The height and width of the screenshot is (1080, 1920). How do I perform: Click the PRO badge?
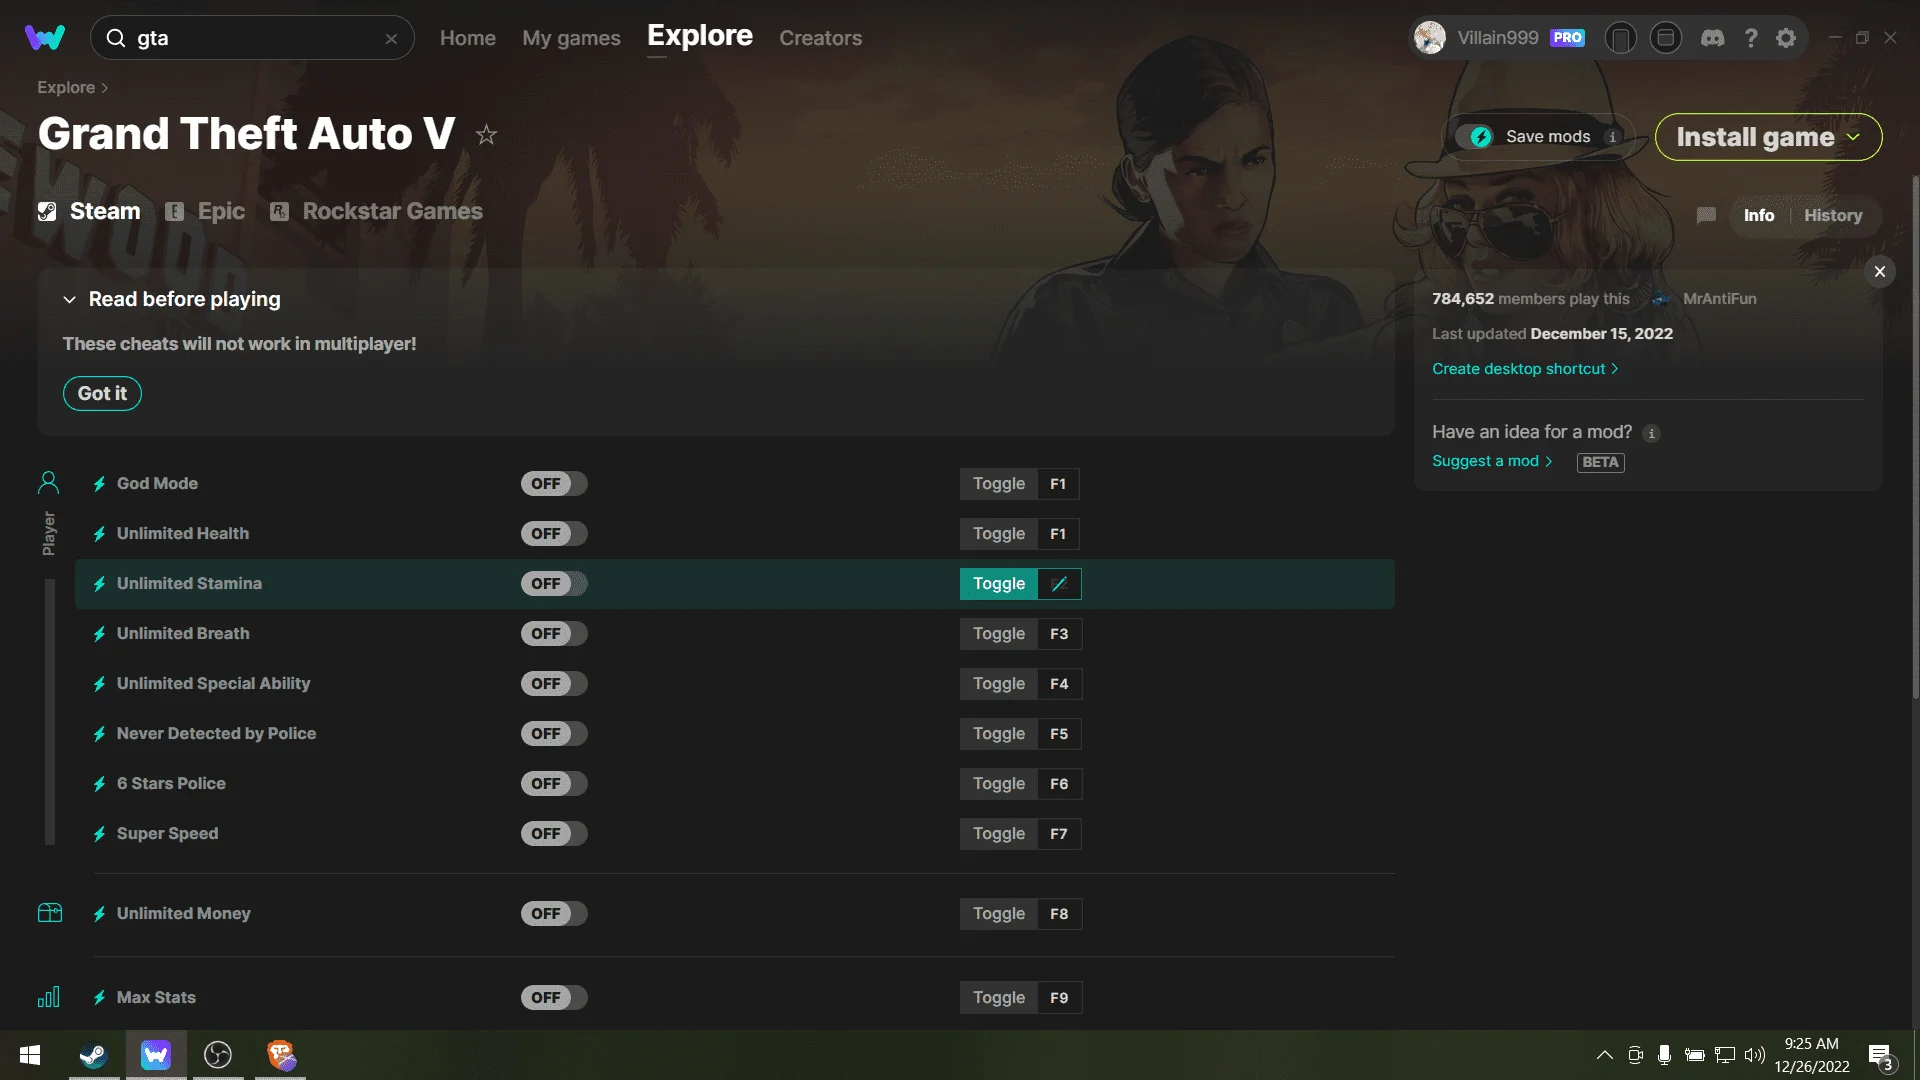[1567, 38]
